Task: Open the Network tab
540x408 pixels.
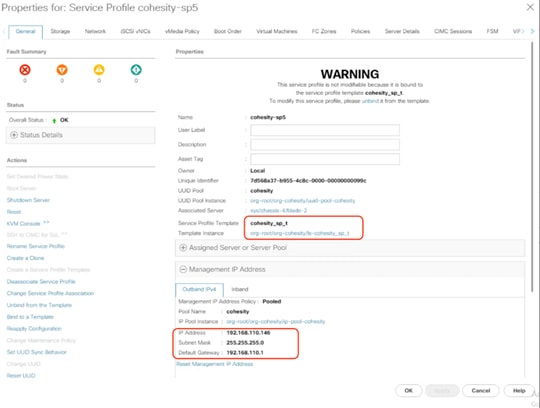Action: 95,31
